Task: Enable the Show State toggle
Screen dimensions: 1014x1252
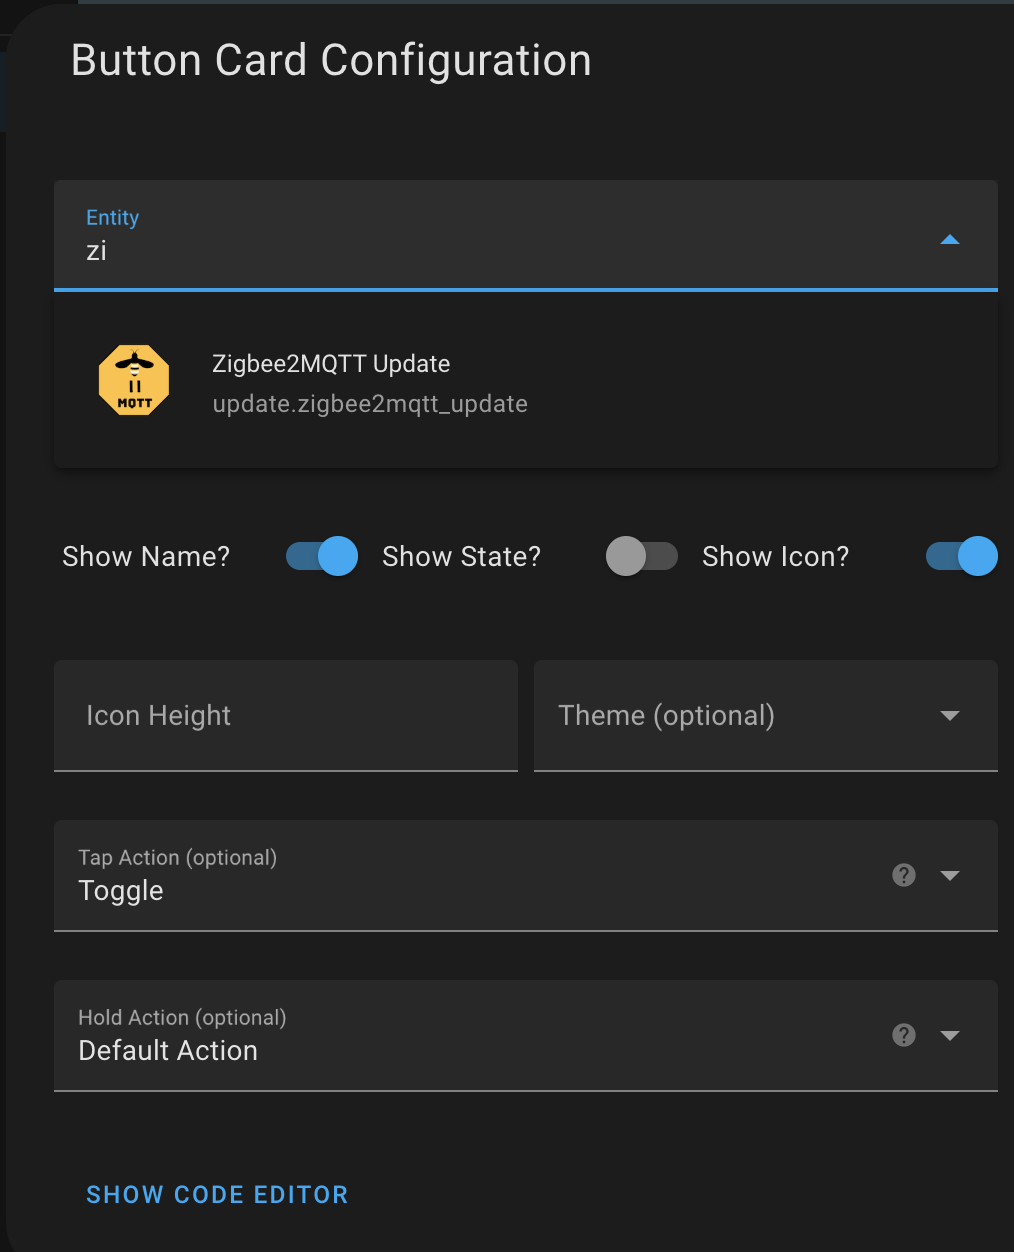Action: point(641,556)
